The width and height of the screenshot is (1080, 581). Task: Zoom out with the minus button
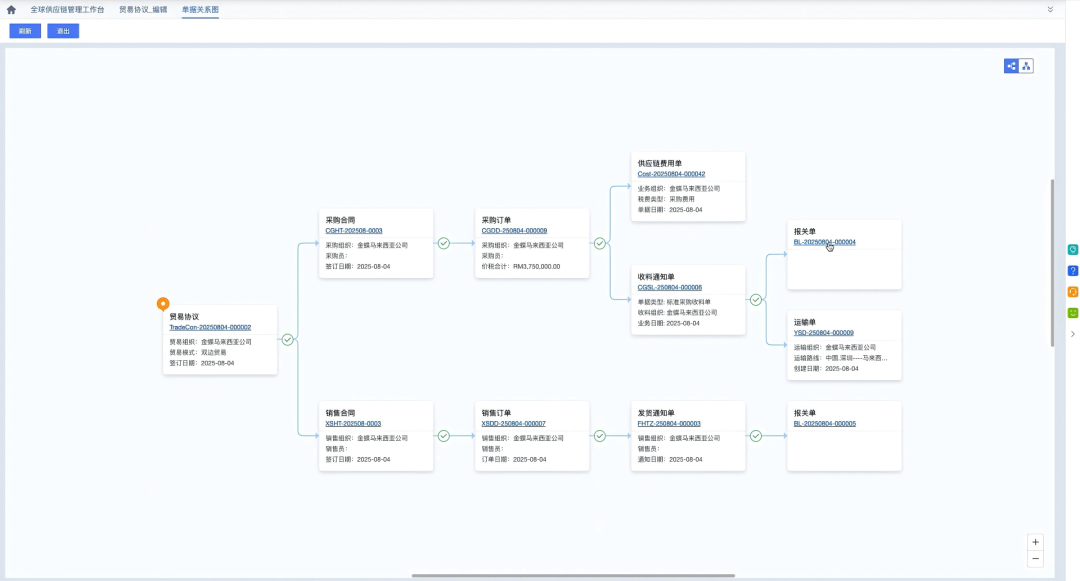1035,559
